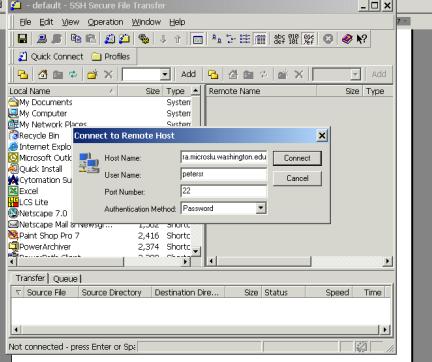Click scroll-down arrow of local file list

tap(196, 251)
